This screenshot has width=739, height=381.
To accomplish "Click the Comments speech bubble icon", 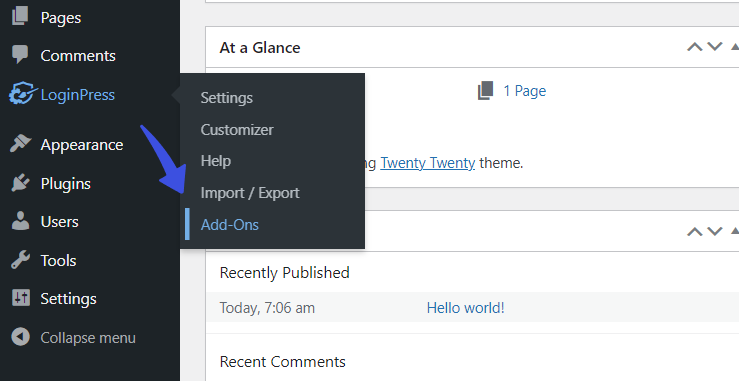I will (x=20, y=55).
